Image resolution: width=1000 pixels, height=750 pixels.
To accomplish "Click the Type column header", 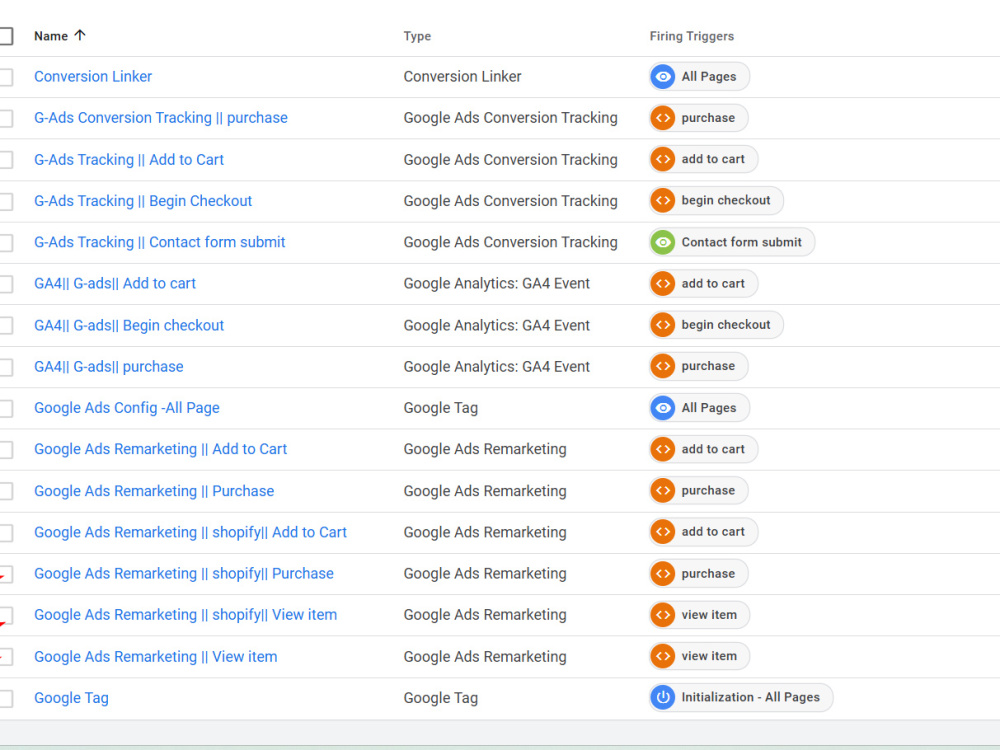I will click(417, 36).
